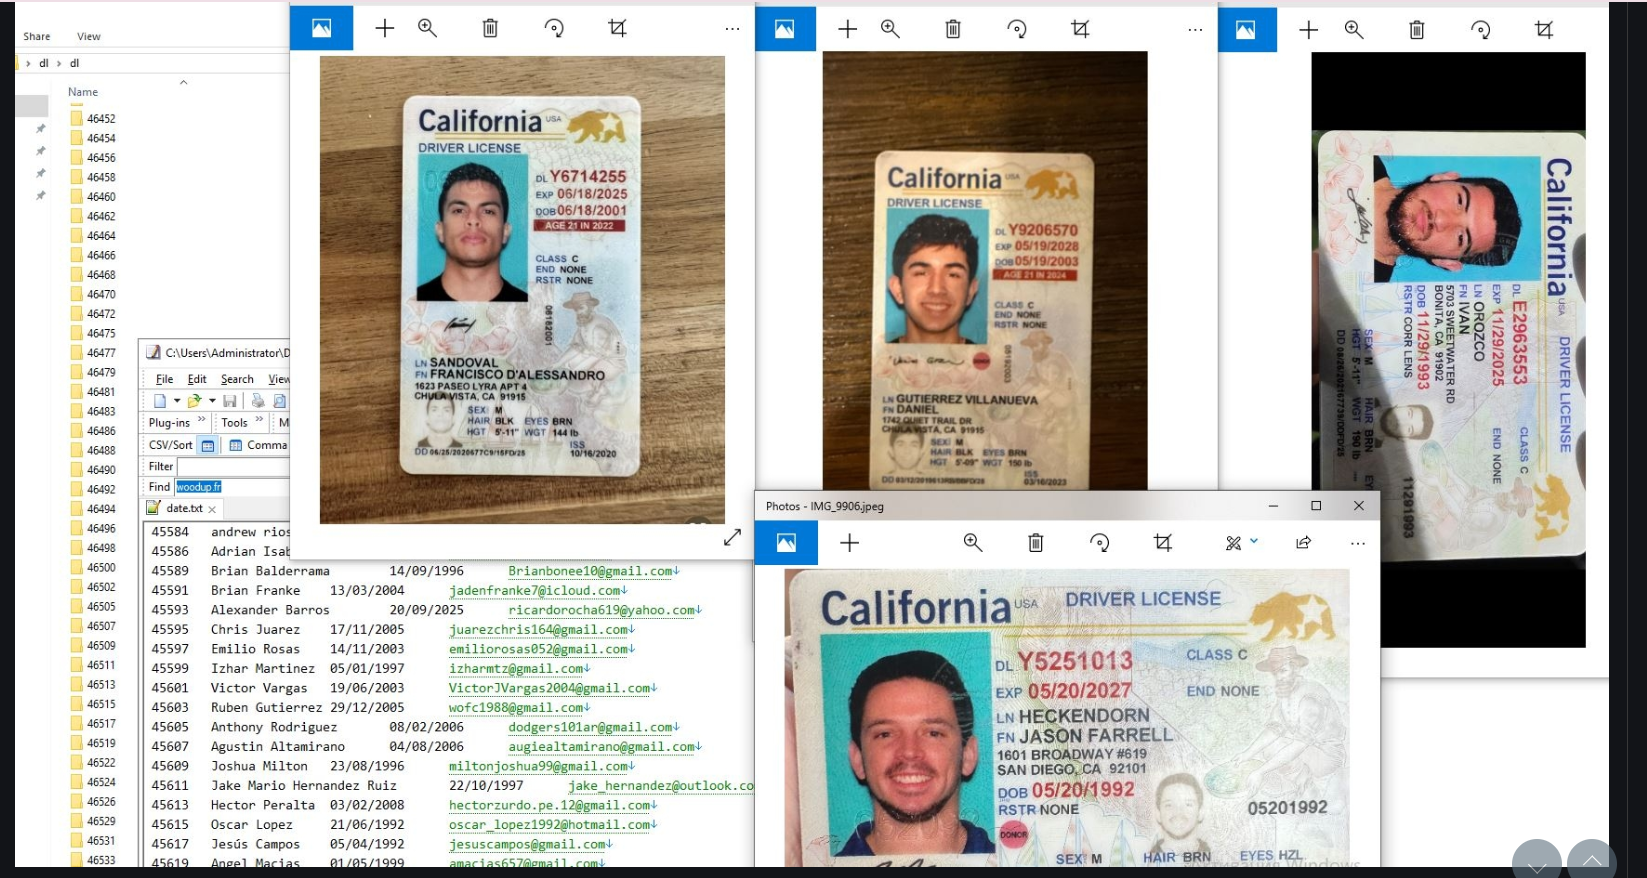The image size is (1647, 878).
Task: Expand the Plug-ins toolbar overflow chevron
Action: [202, 421]
